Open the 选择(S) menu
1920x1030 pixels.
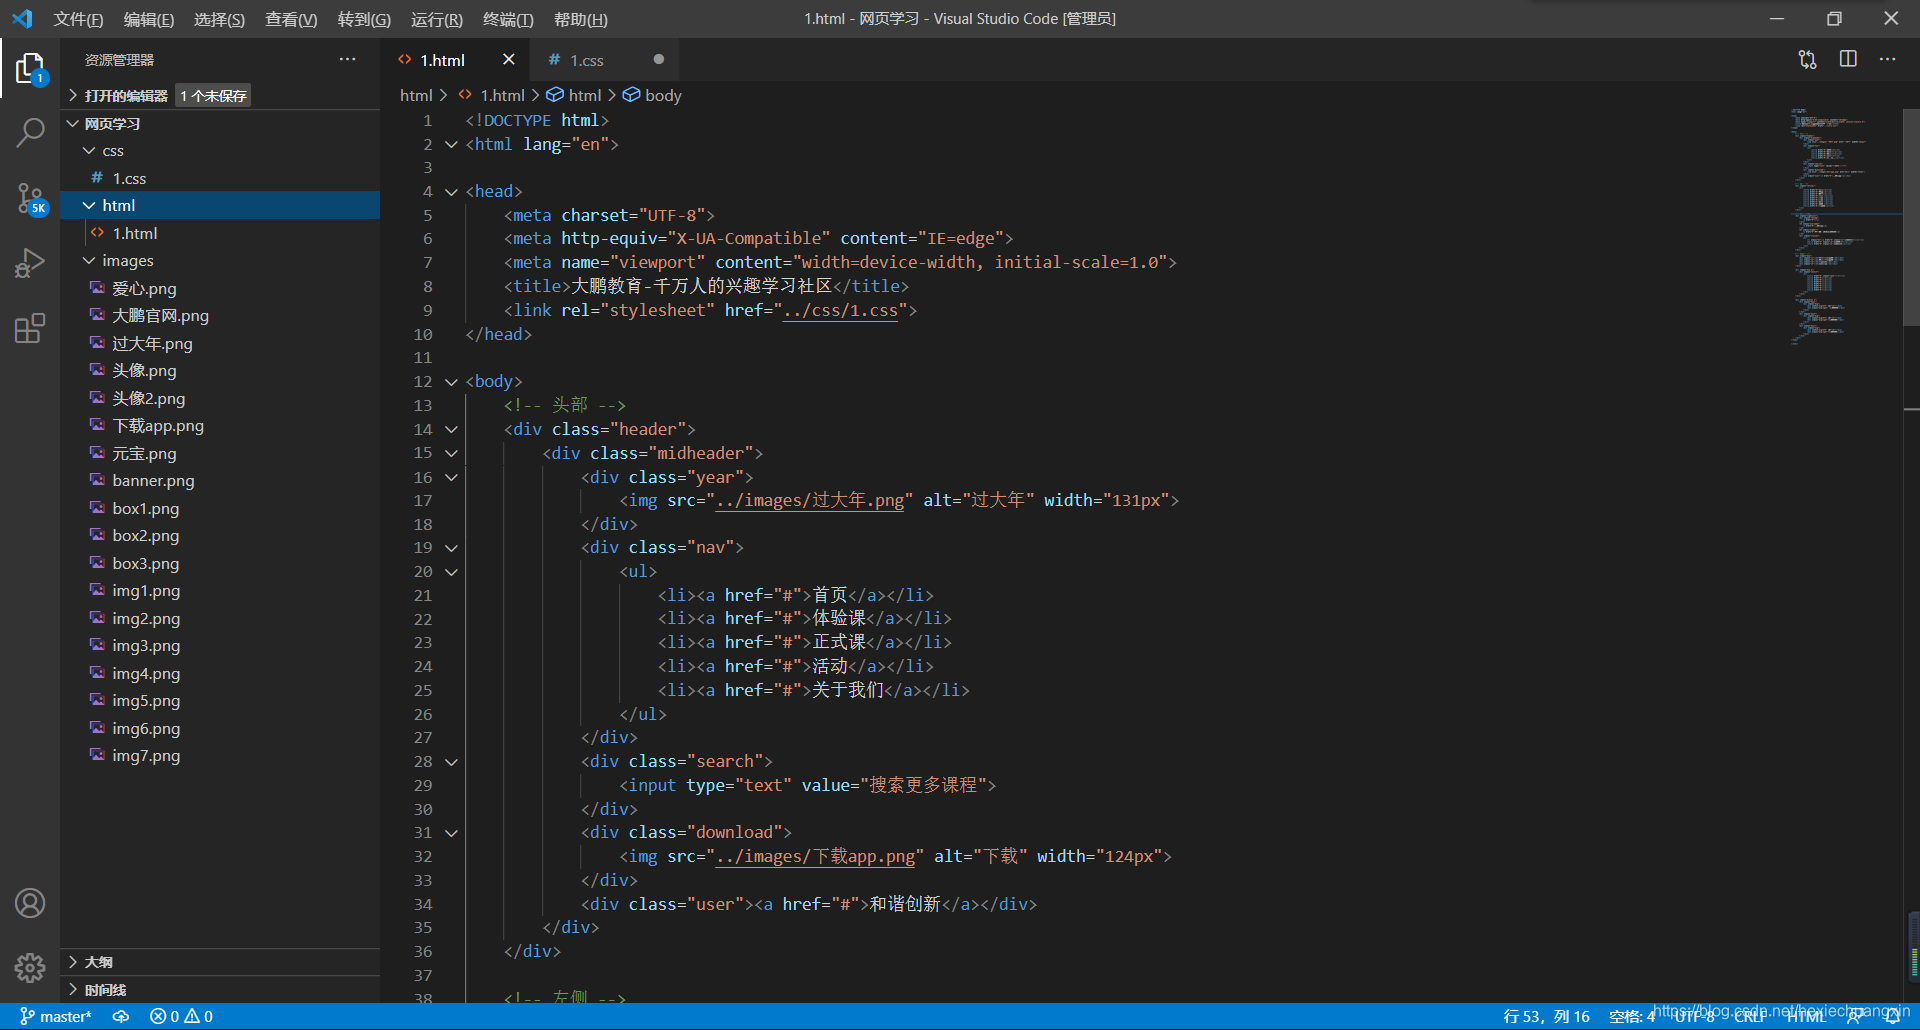click(x=219, y=19)
